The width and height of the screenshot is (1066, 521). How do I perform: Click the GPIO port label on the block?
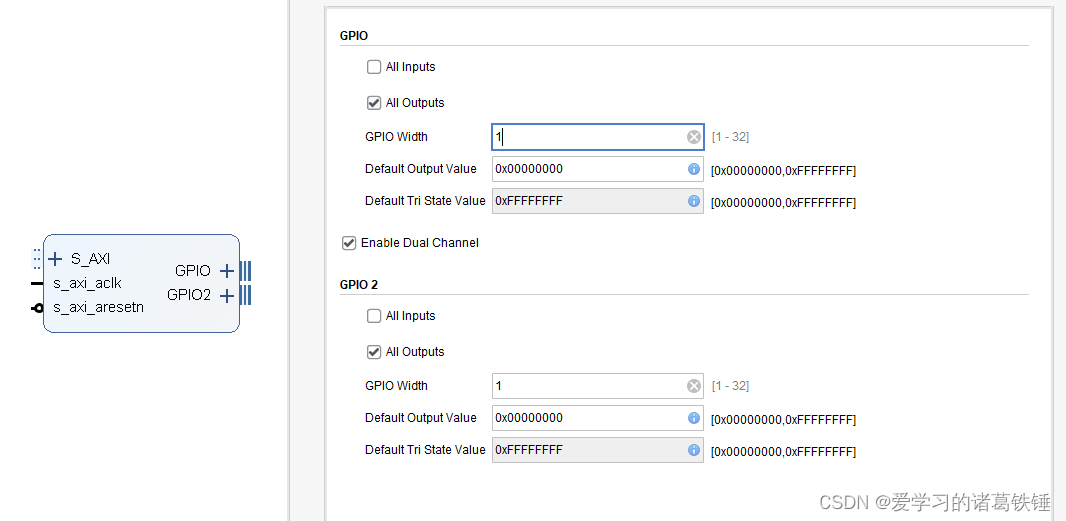(x=192, y=271)
